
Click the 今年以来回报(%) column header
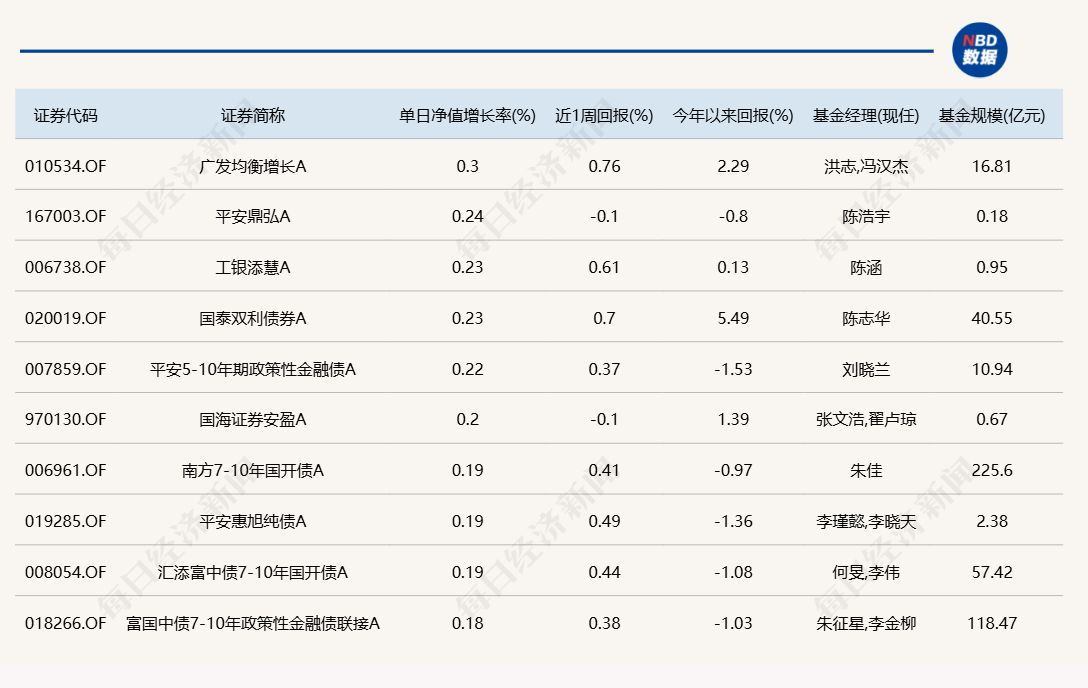[733, 116]
